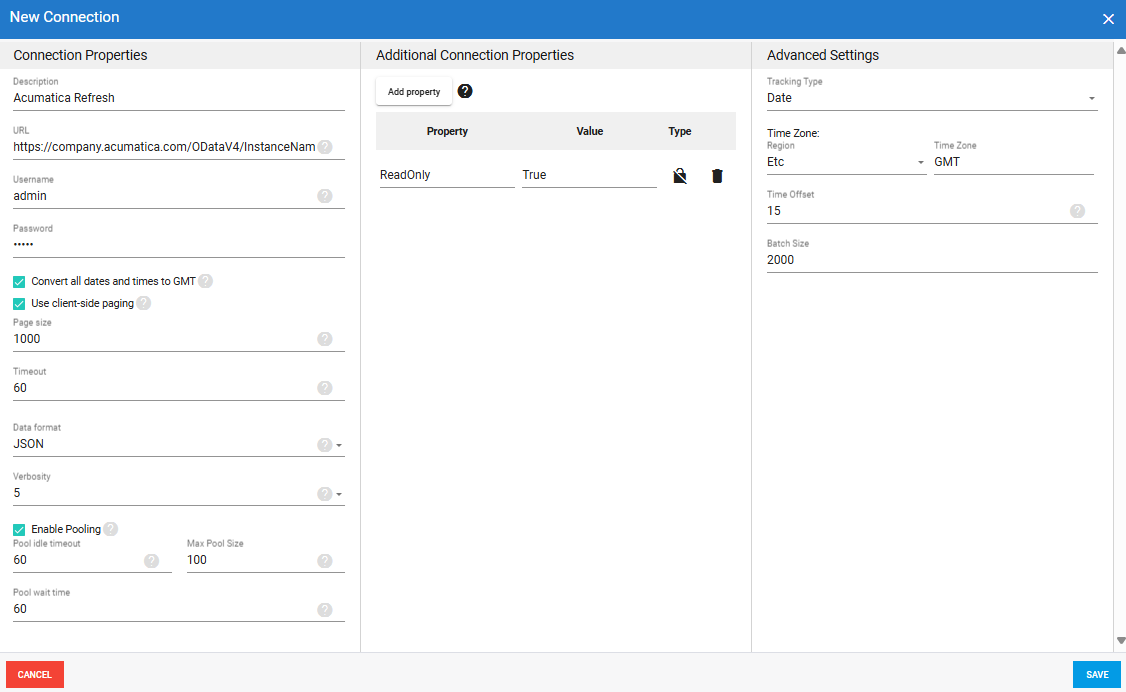The width and height of the screenshot is (1126, 692).
Task: Click the Pool wait time help icon
Action: pos(325,610)
